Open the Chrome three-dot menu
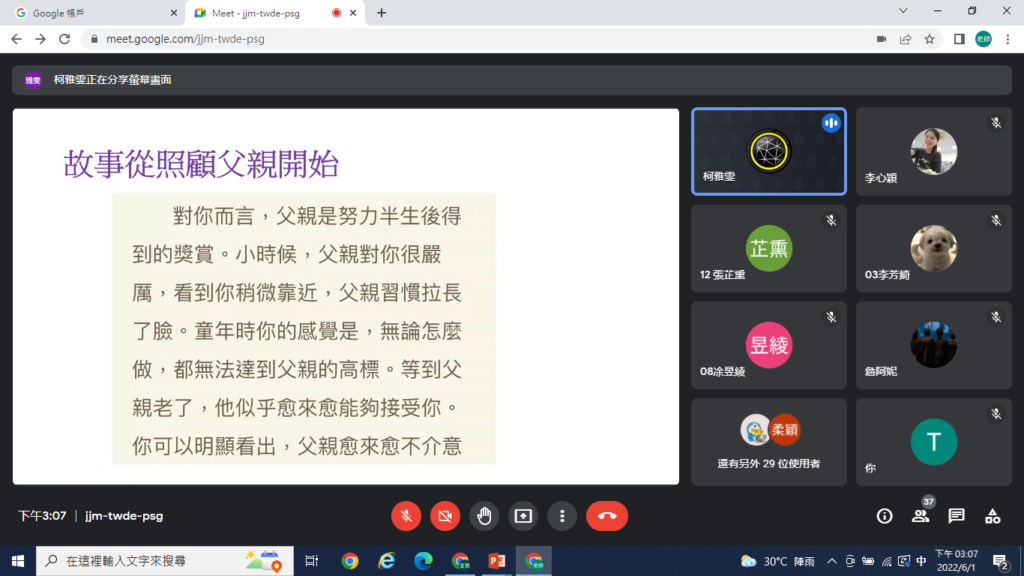Image resolution: width=1024 pixels, height=576 pixels. click(x=1008, y=39)
